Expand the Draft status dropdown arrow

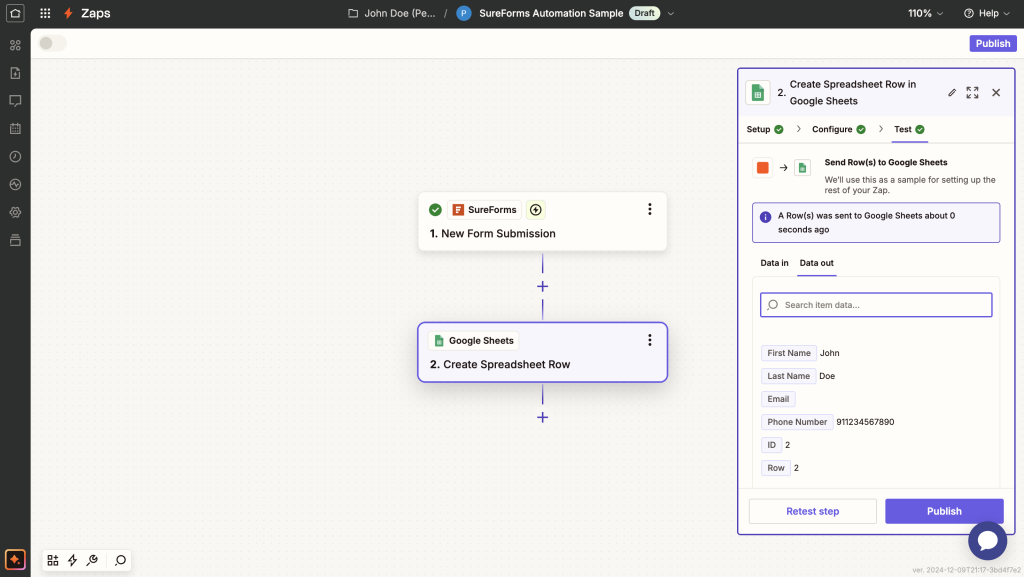click(671, 14)
